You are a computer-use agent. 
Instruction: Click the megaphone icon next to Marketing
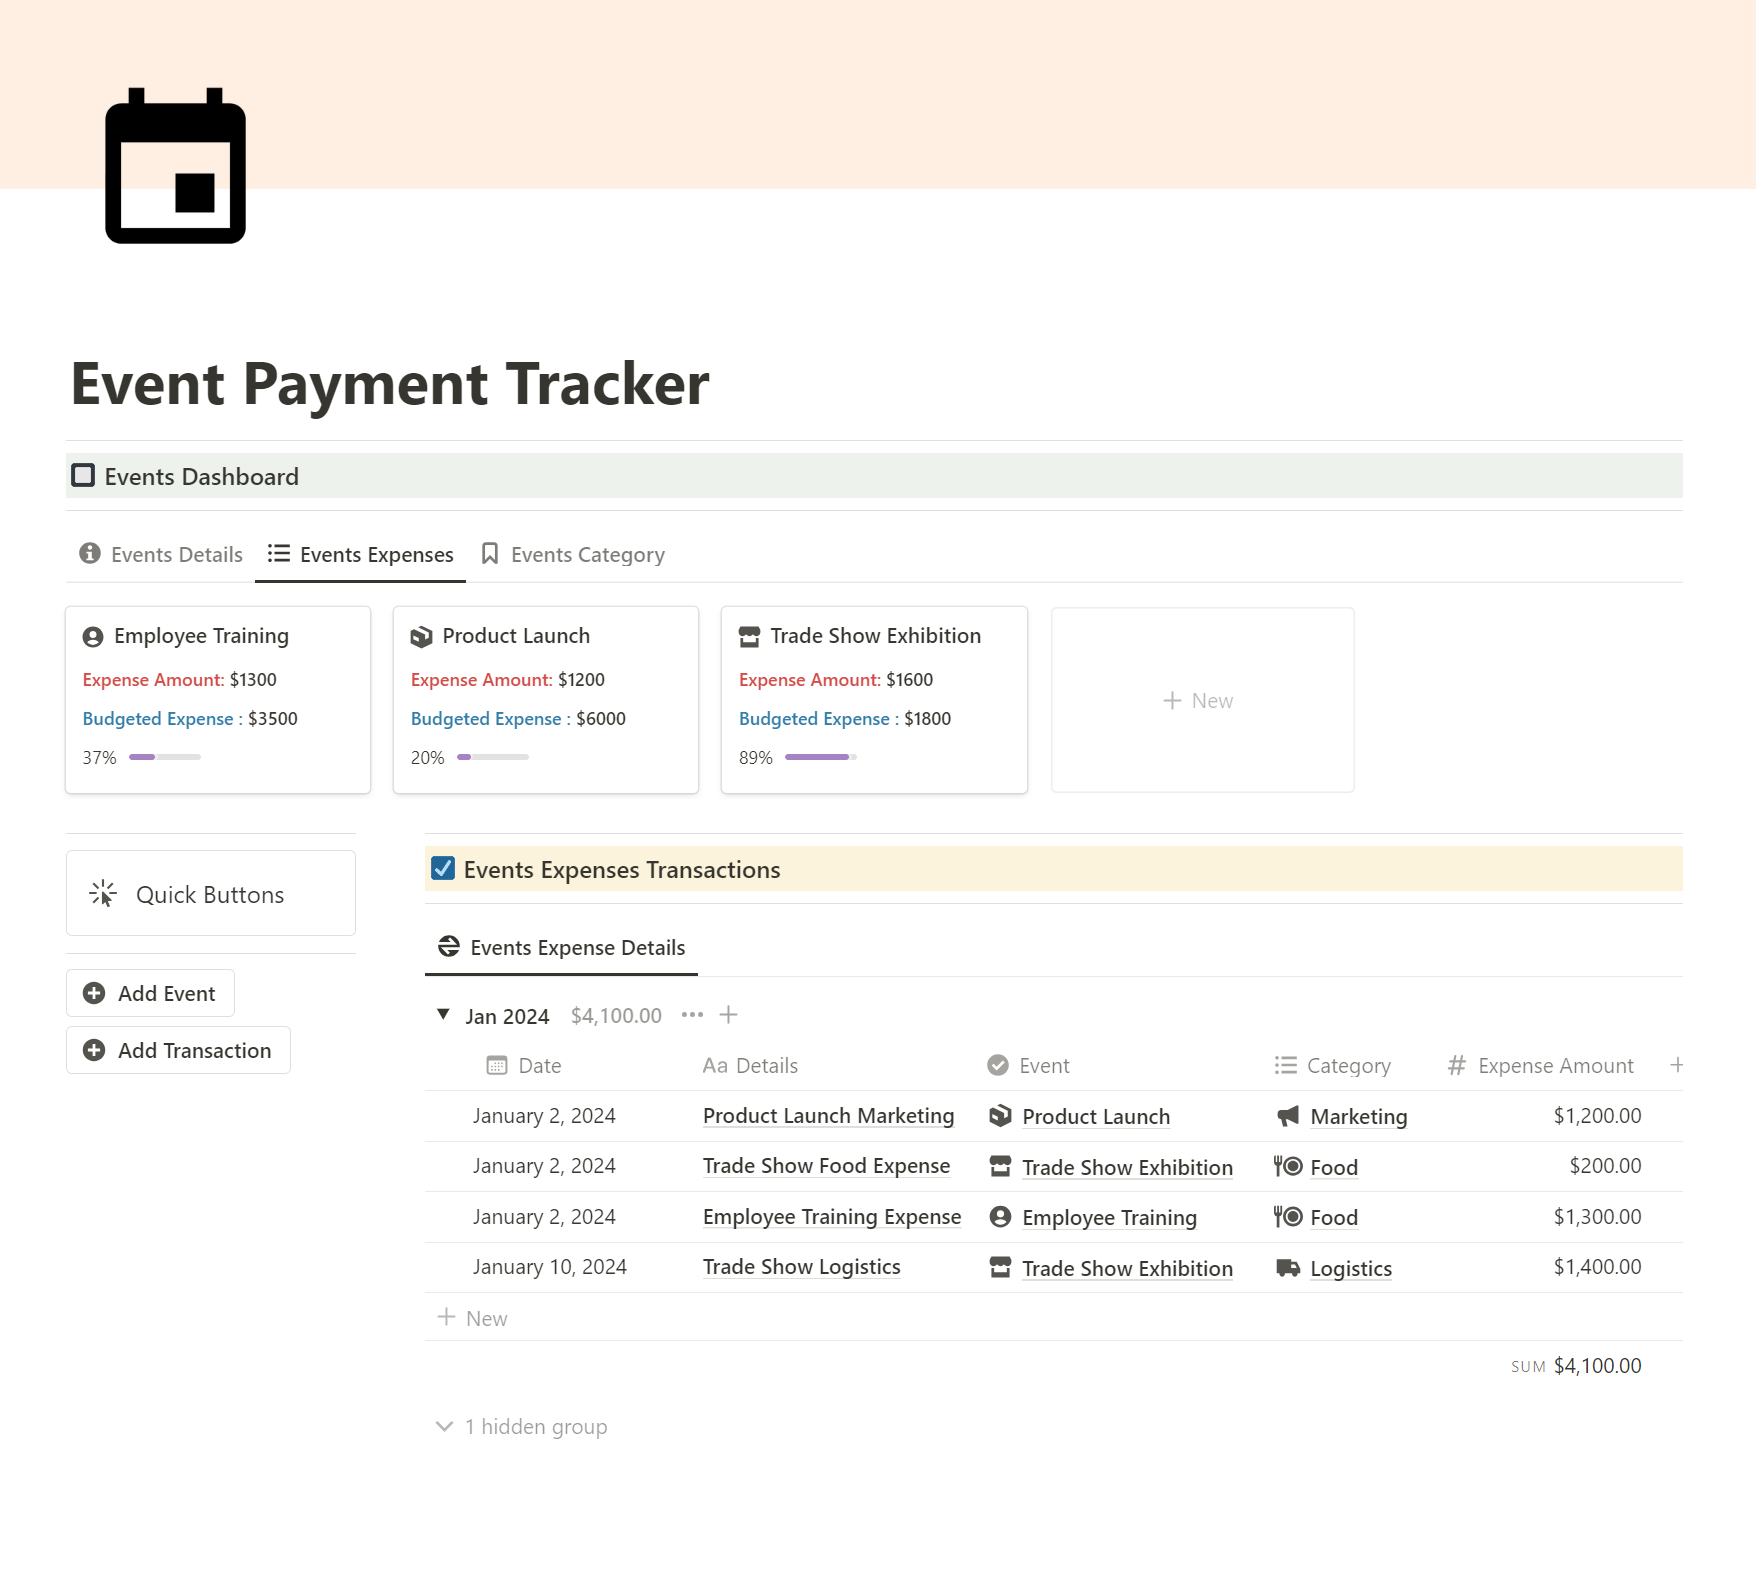pyautogui.click(x=1289, y=1116)
